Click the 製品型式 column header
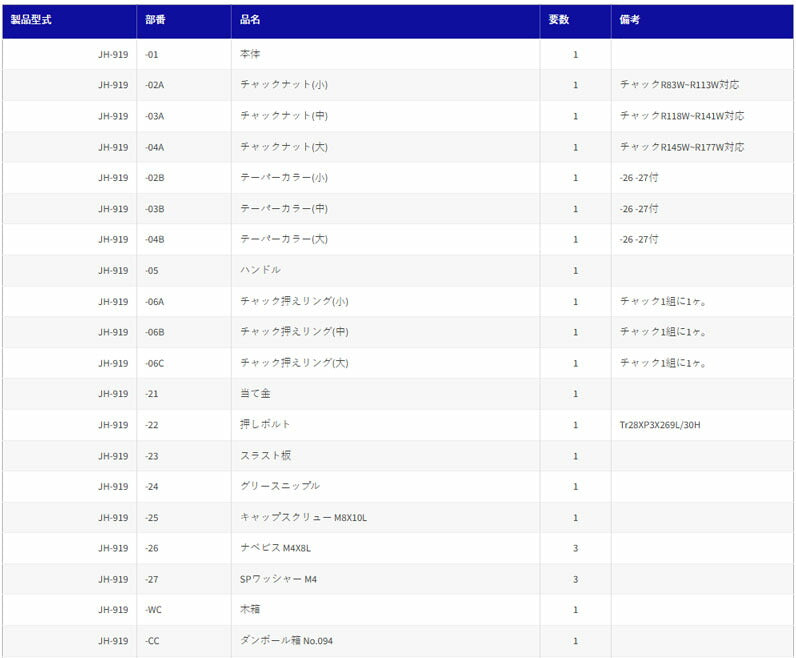The height and width of the screenshot is (658, 796). point(70,20)
